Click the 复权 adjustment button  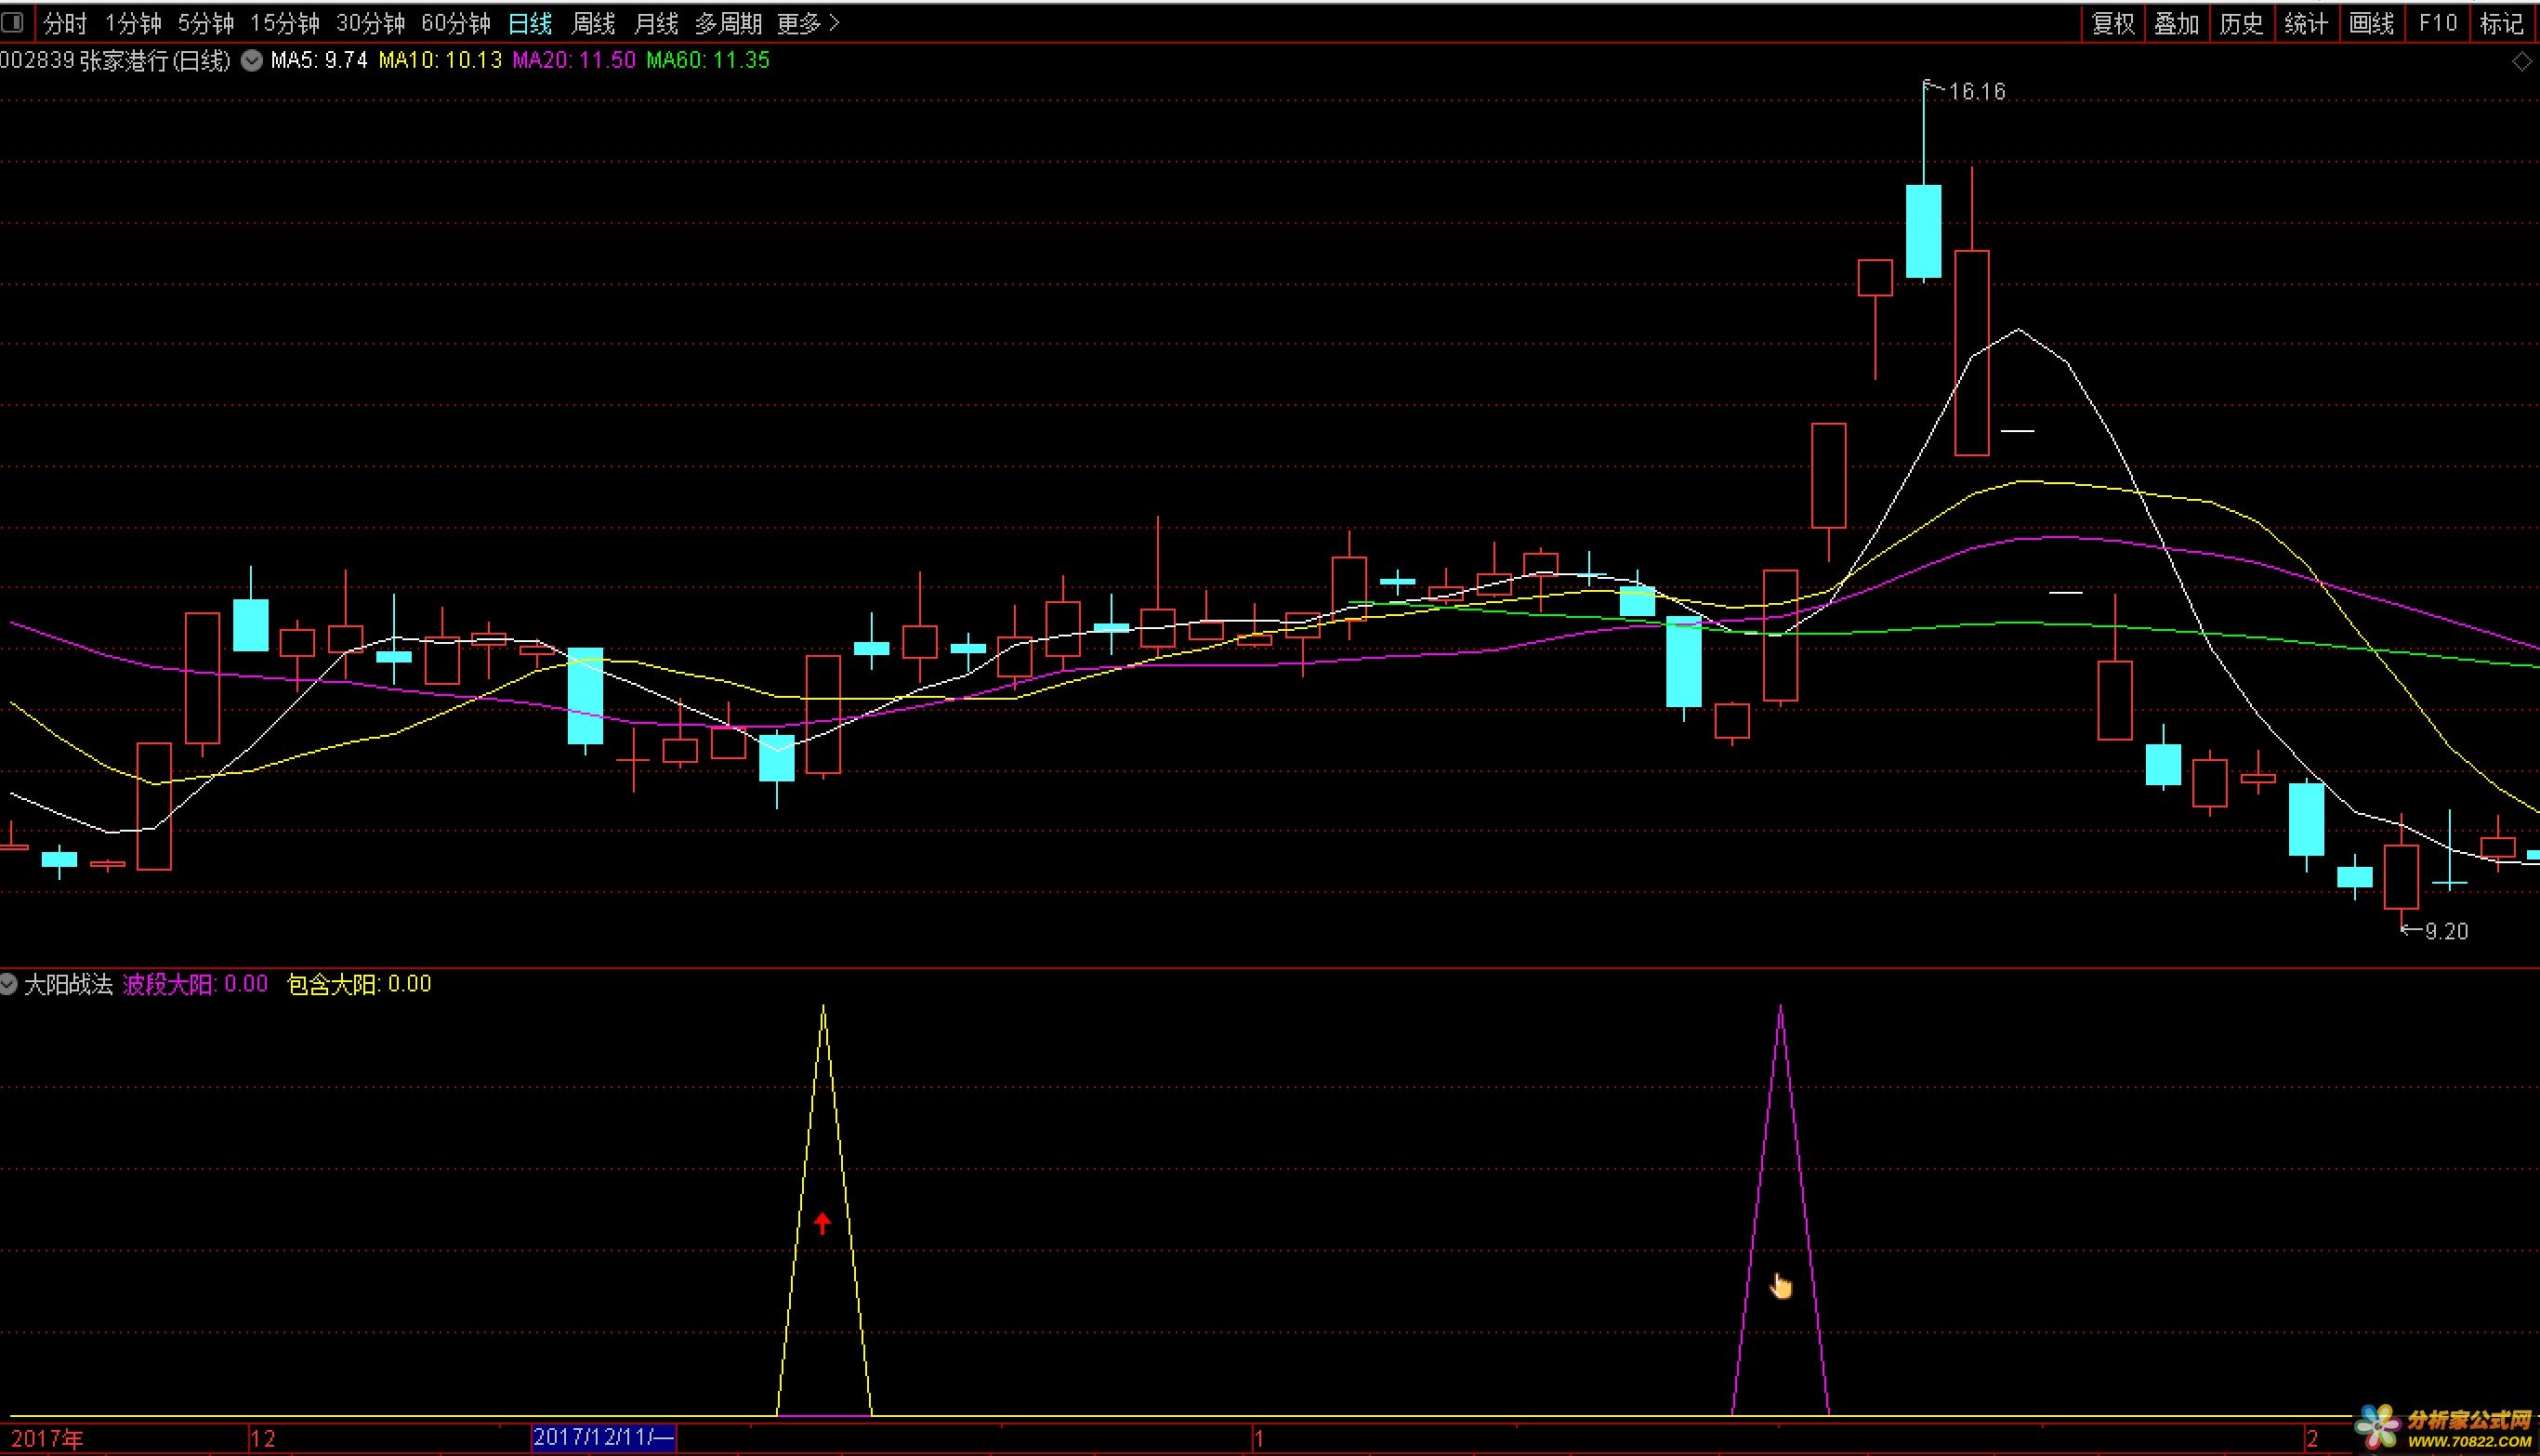pyautogui.click(x=2113, y=23)
